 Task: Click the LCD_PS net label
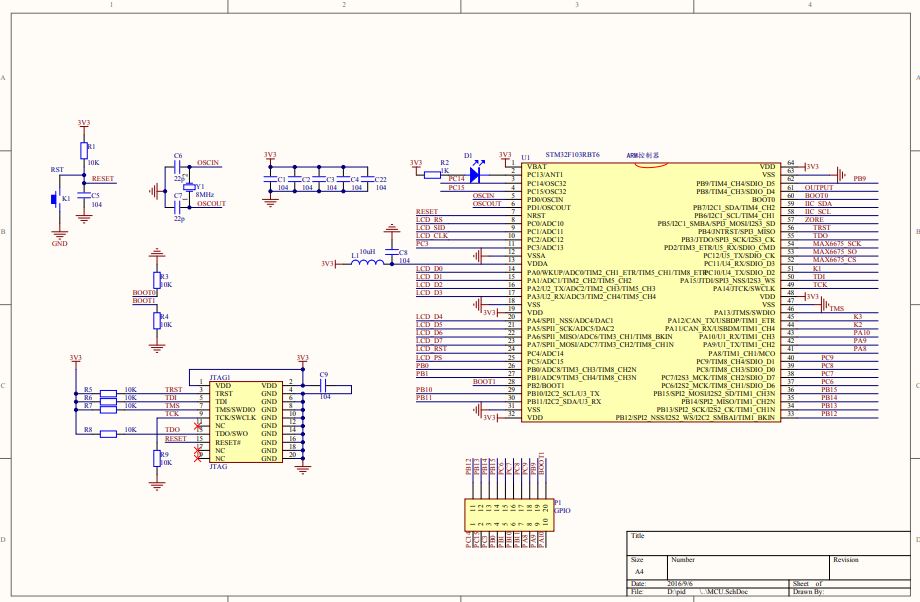point(429,357)
